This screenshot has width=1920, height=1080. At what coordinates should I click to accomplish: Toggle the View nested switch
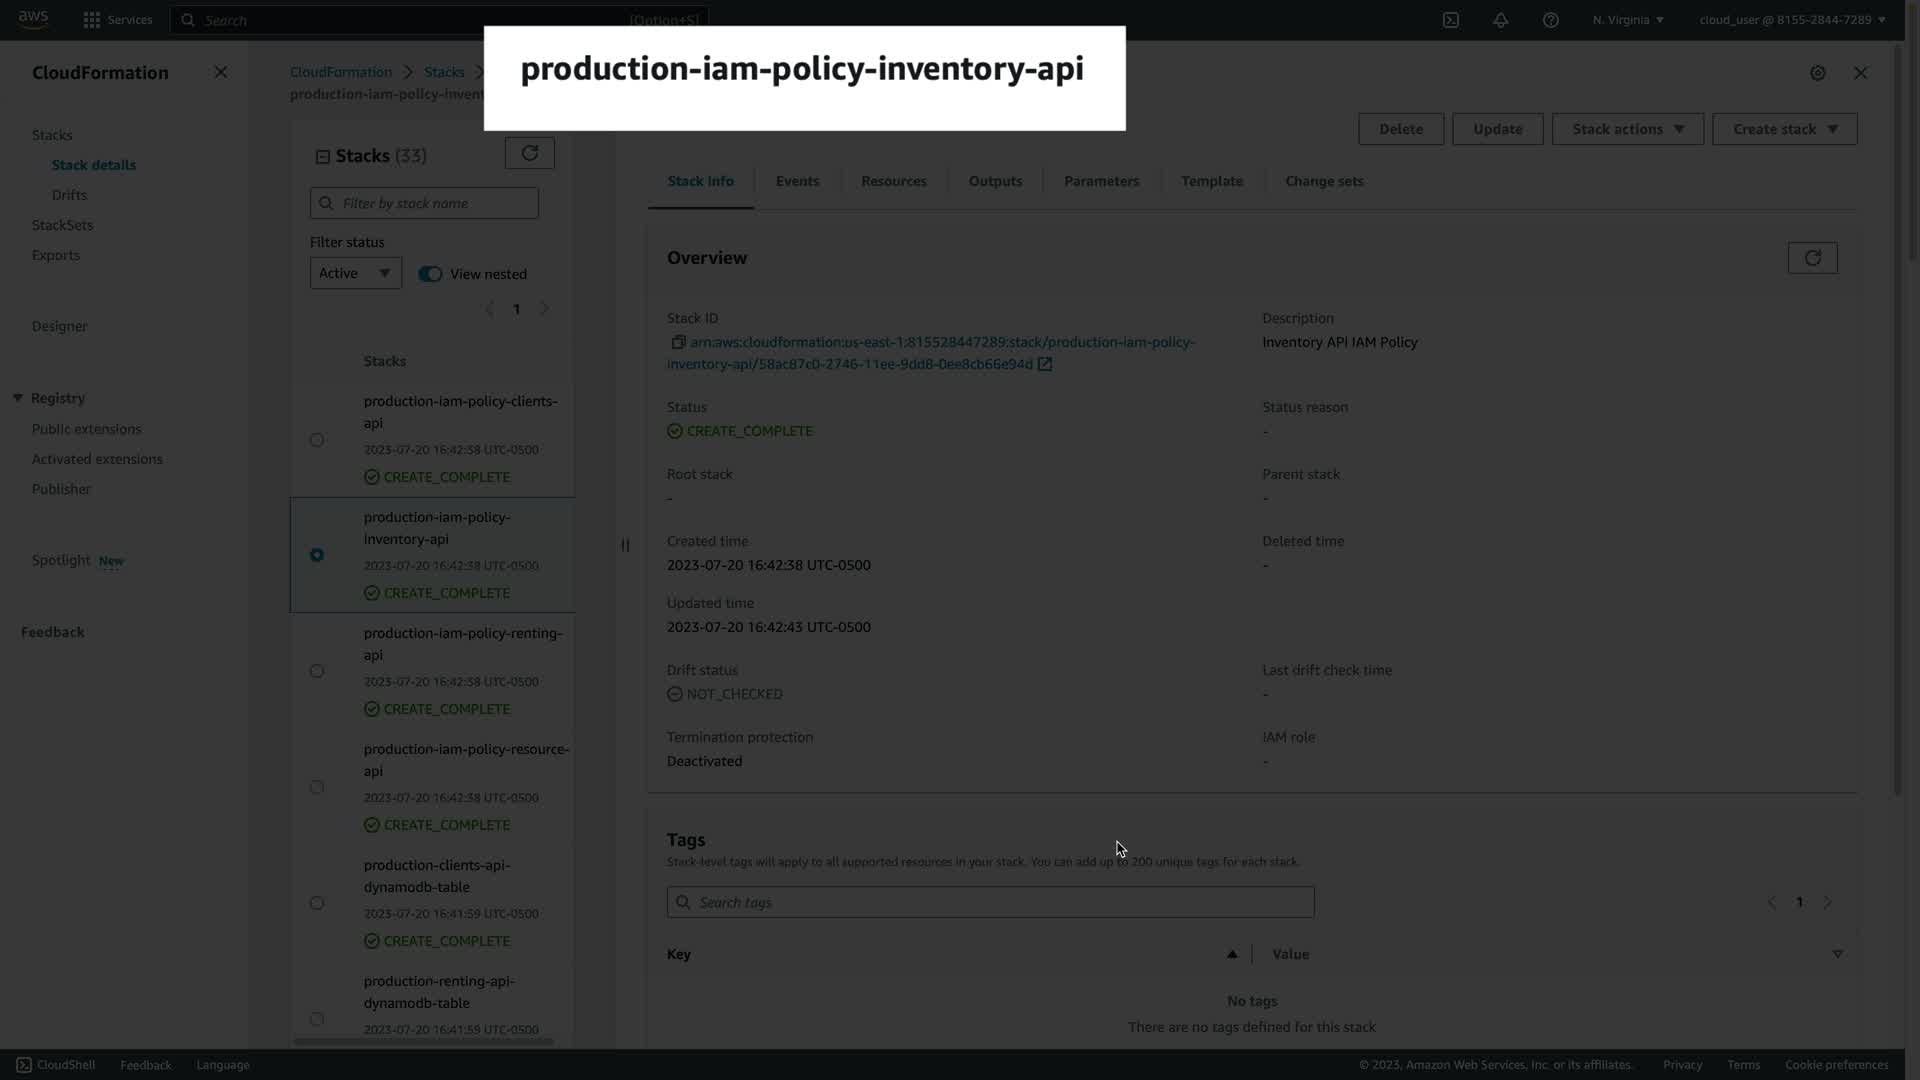[430, 274]
